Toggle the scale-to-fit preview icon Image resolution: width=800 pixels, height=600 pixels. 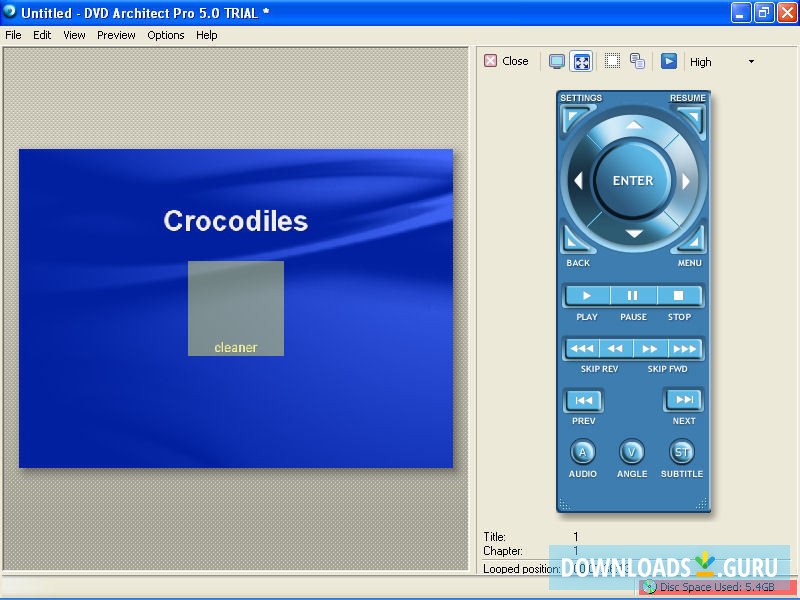(581, 61)
